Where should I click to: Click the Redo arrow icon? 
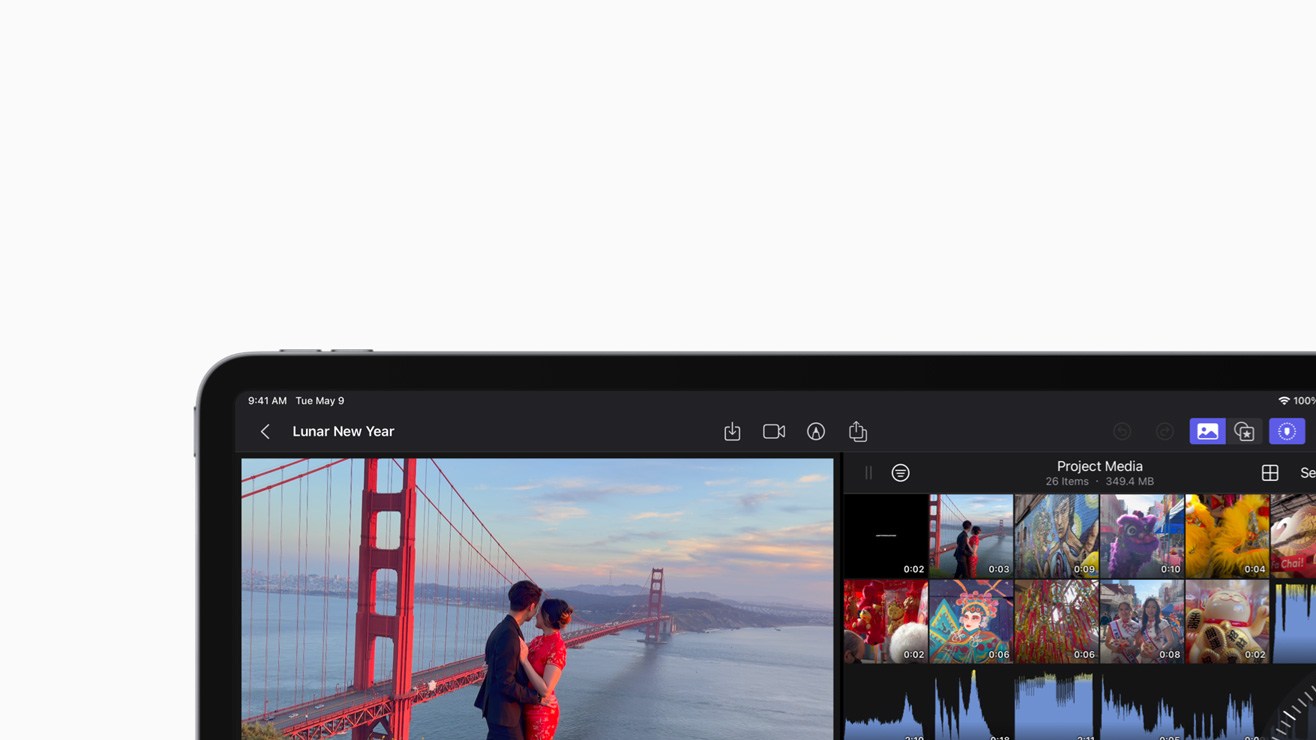click(x=1164, y=432)
